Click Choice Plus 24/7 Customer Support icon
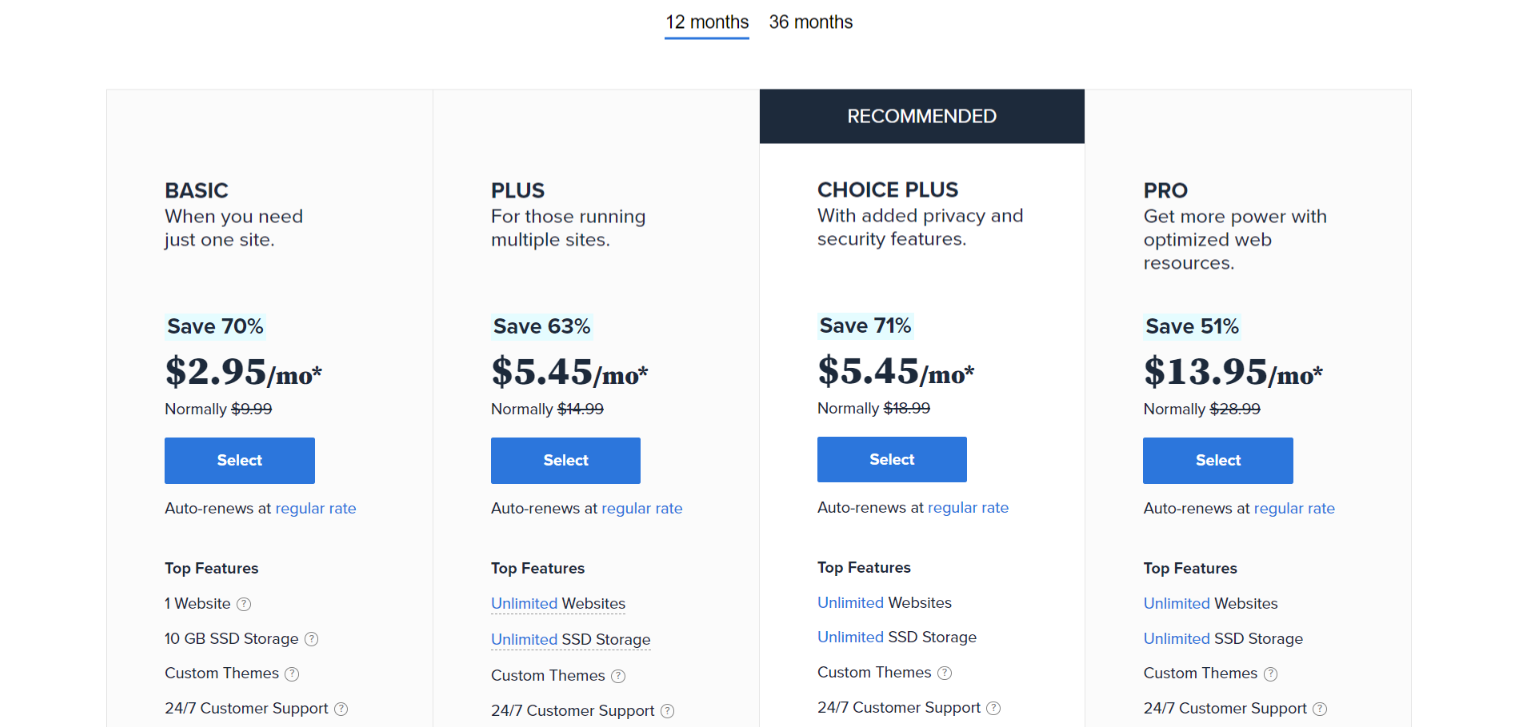The image size is (1517, 727). coord(993,708)
